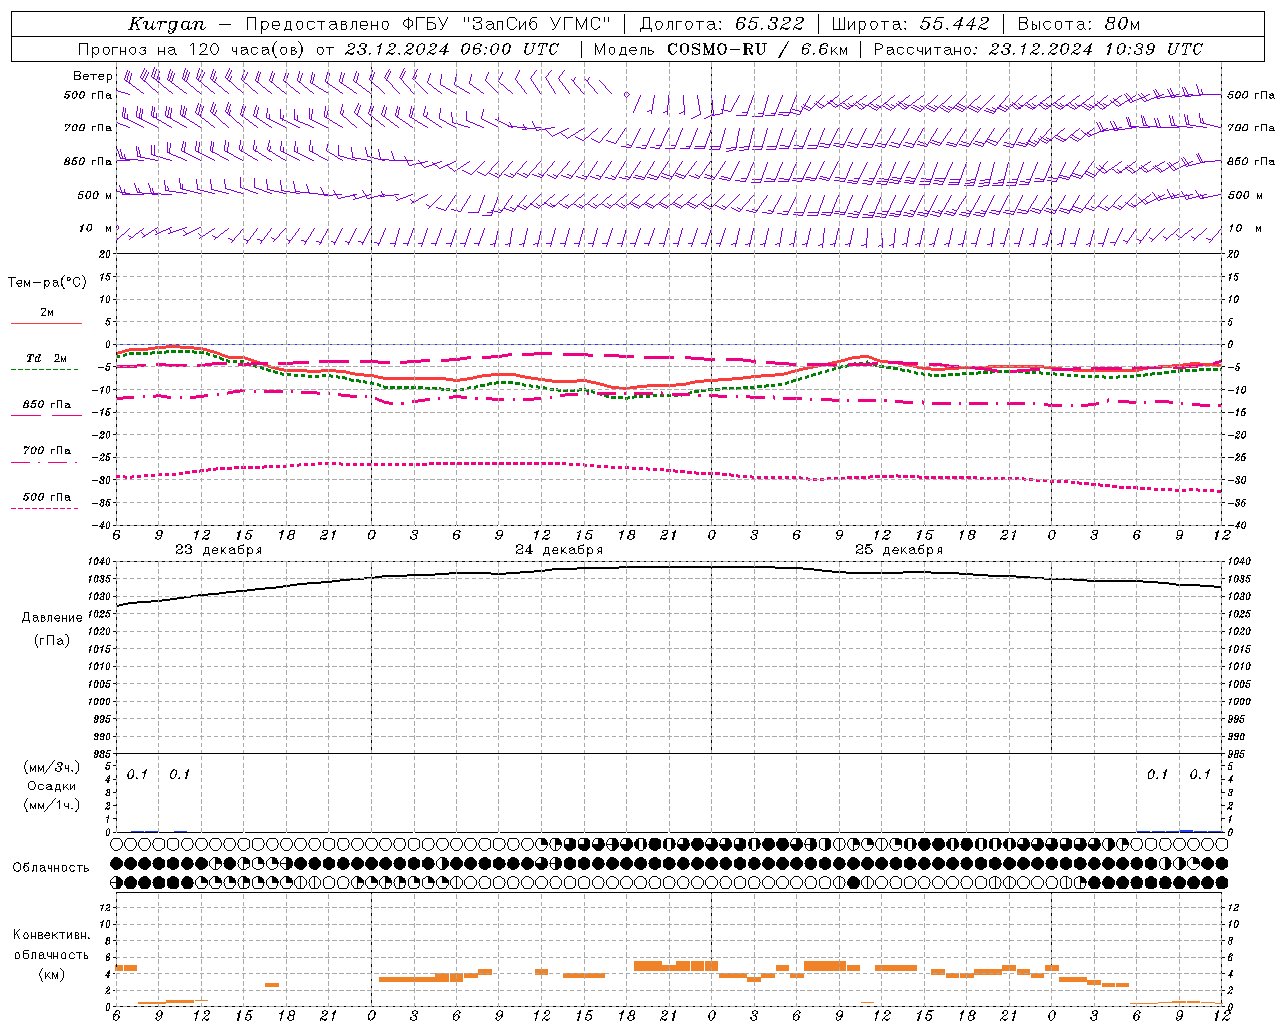
Task: Click the Тем-ра(°C) axis title
Action: (47, 283)
